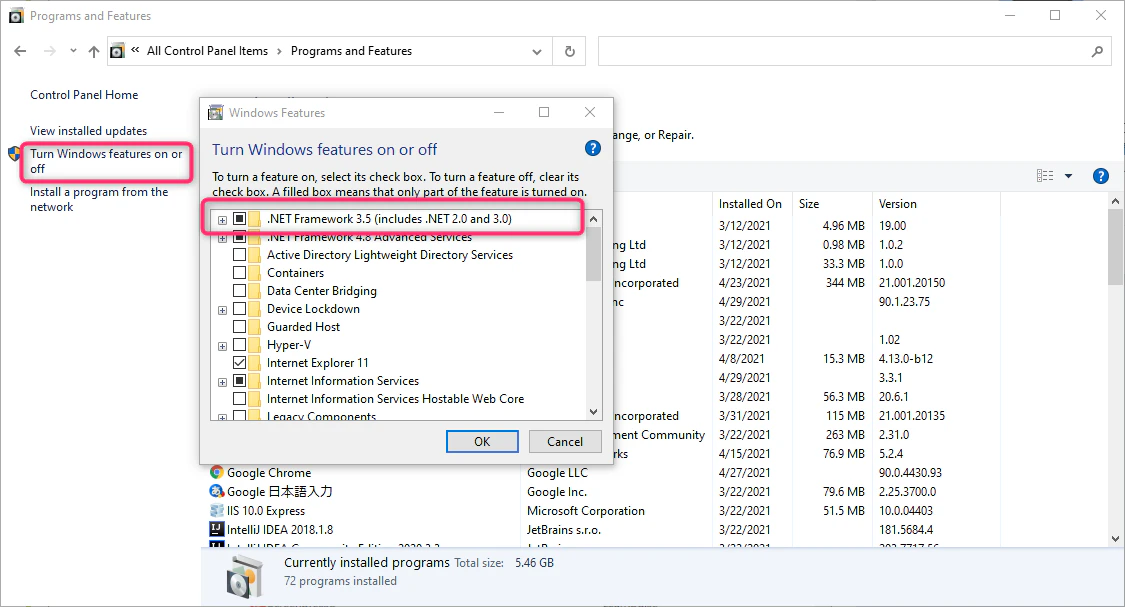Select the IntelliJ IDEA 2018.1.8 icon
This screenshot has height=607, width=1125.
click(217, 530)
